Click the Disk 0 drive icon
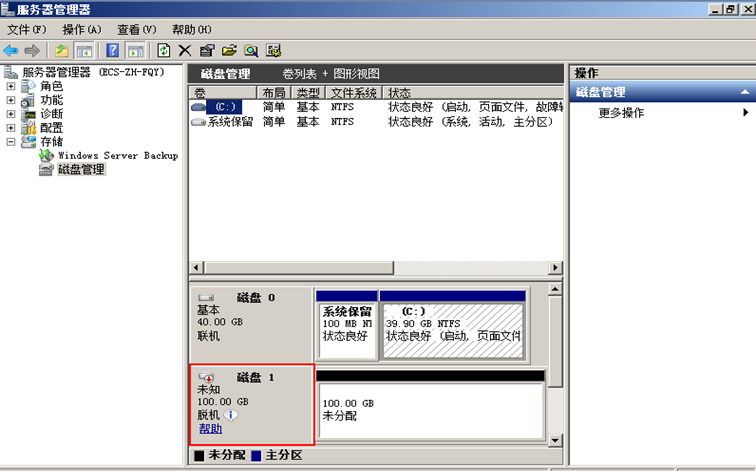756x471 pixels. click(x=206, y=297)
